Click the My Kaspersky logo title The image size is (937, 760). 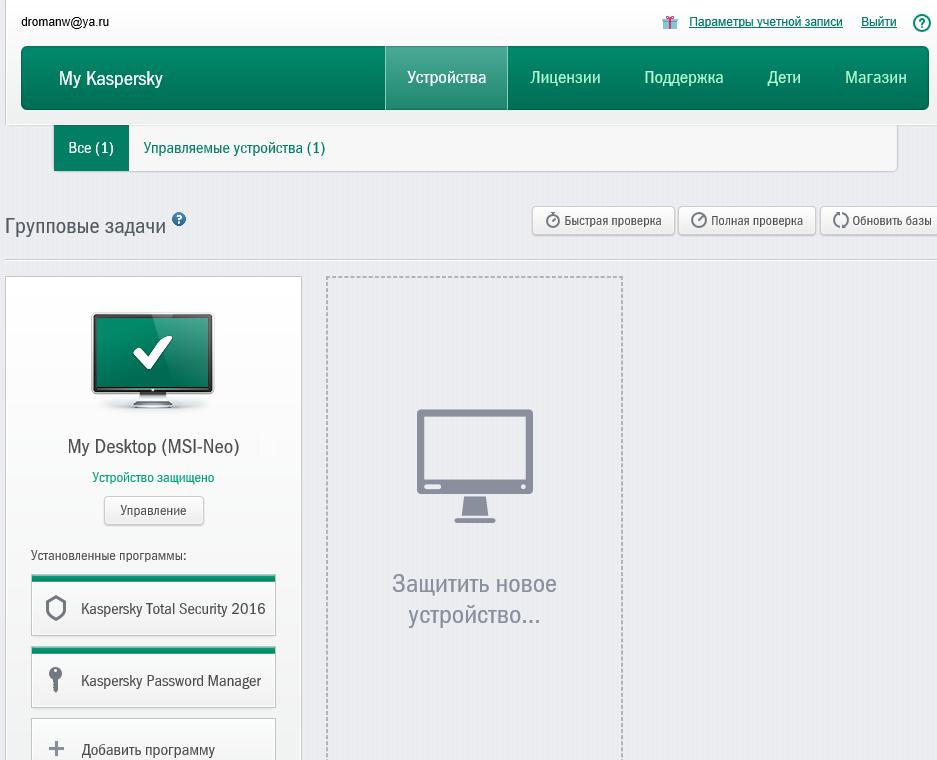[111, 78]
